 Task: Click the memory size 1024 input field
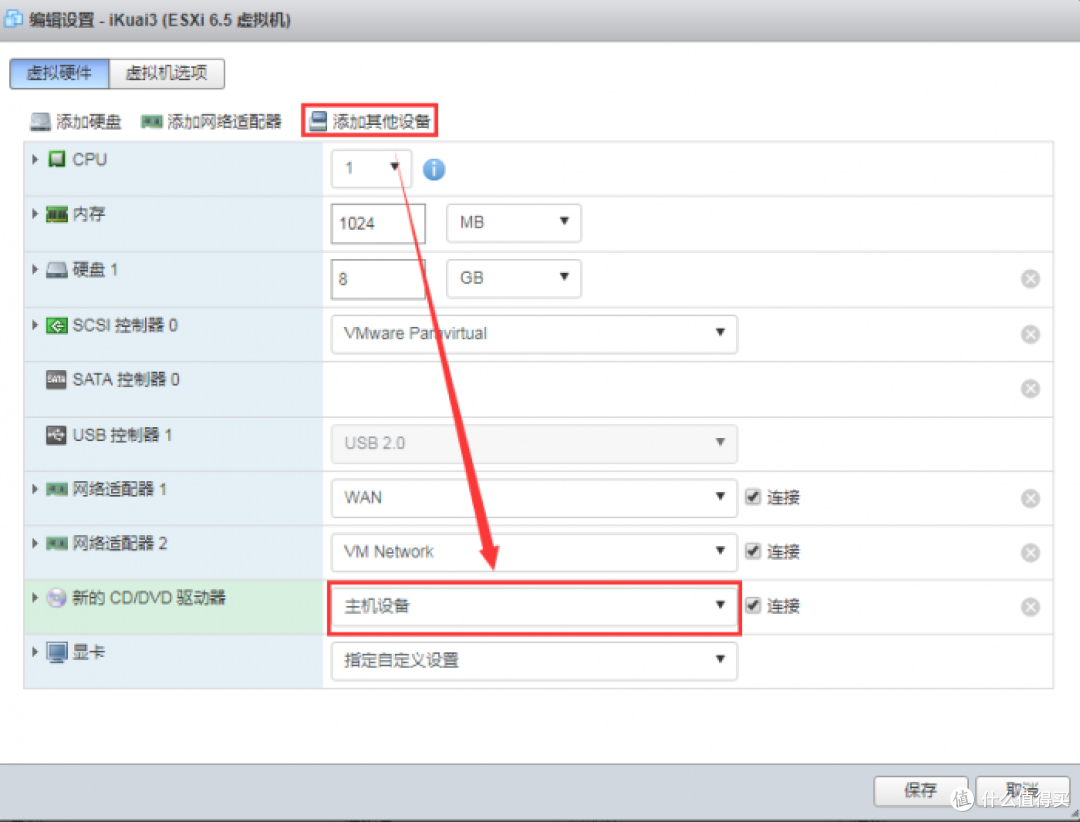click(378, 223)
